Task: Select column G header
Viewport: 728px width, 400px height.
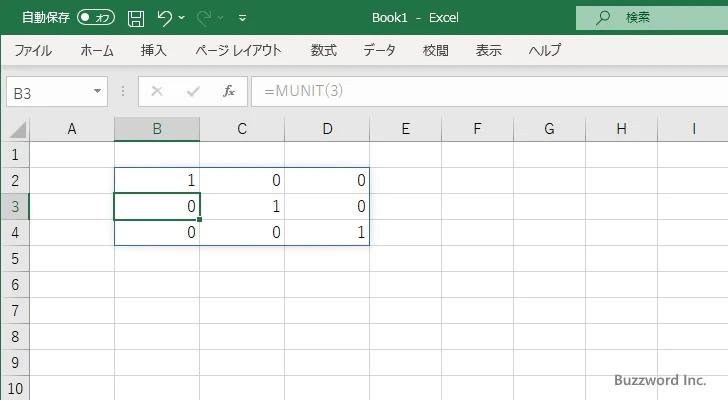Action: [549, 129]
